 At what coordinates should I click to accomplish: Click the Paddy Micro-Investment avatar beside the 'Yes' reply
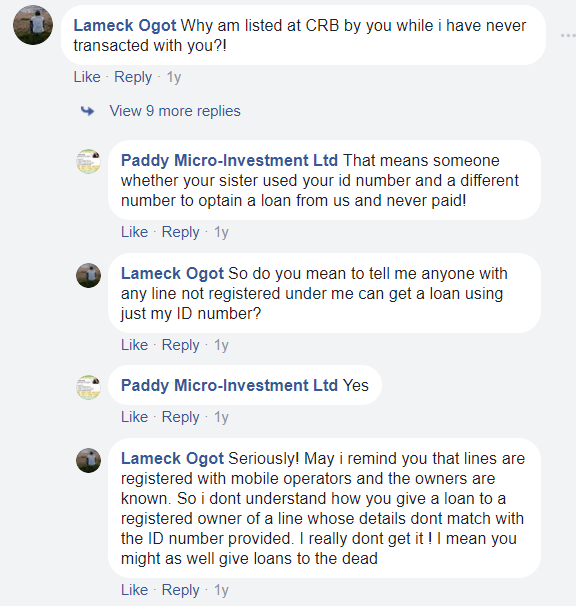pos(88,387)
